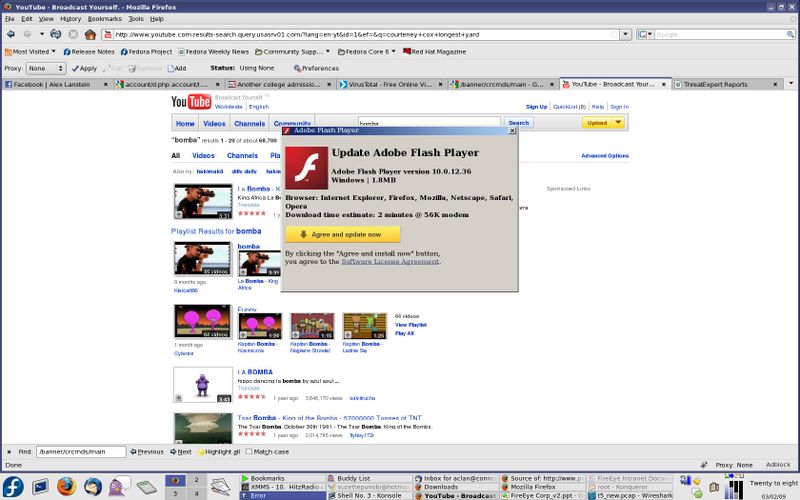Click the YouTube Search button

[x=519, y=123]
